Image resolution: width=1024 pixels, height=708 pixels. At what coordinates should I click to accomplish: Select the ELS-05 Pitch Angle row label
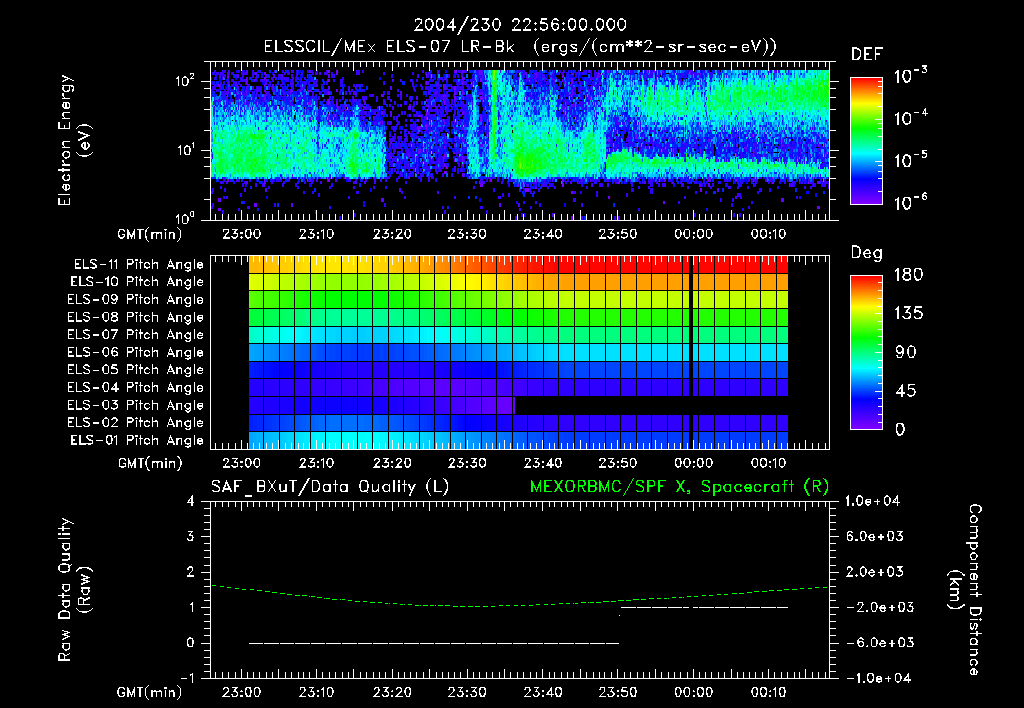[135, 370]
